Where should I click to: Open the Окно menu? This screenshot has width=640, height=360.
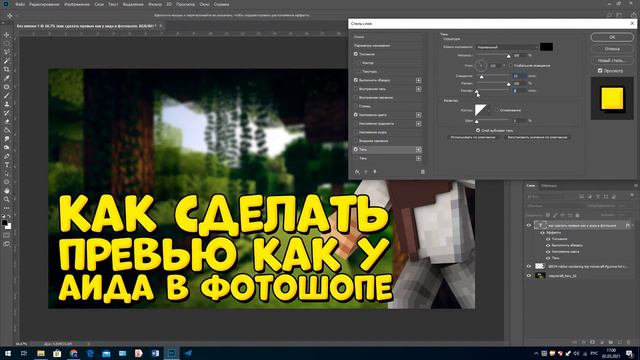pos(204,4)
